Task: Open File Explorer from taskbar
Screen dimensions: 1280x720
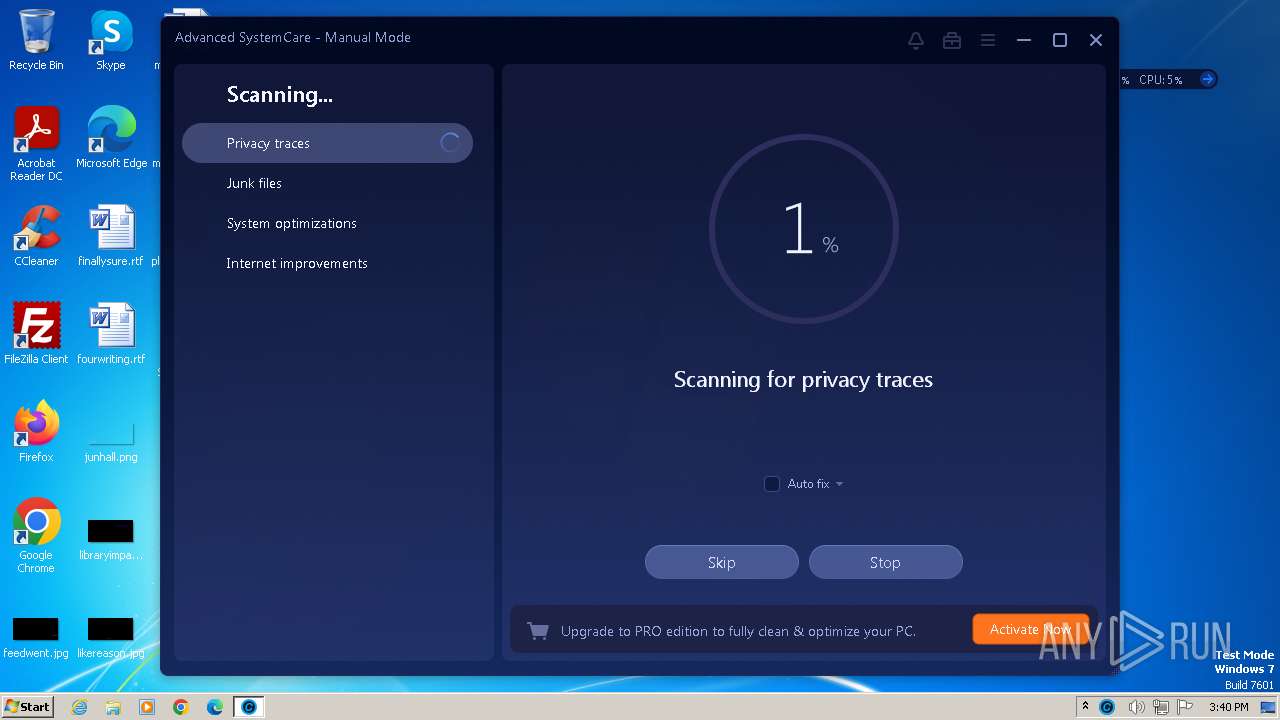Action: point(113,707)
